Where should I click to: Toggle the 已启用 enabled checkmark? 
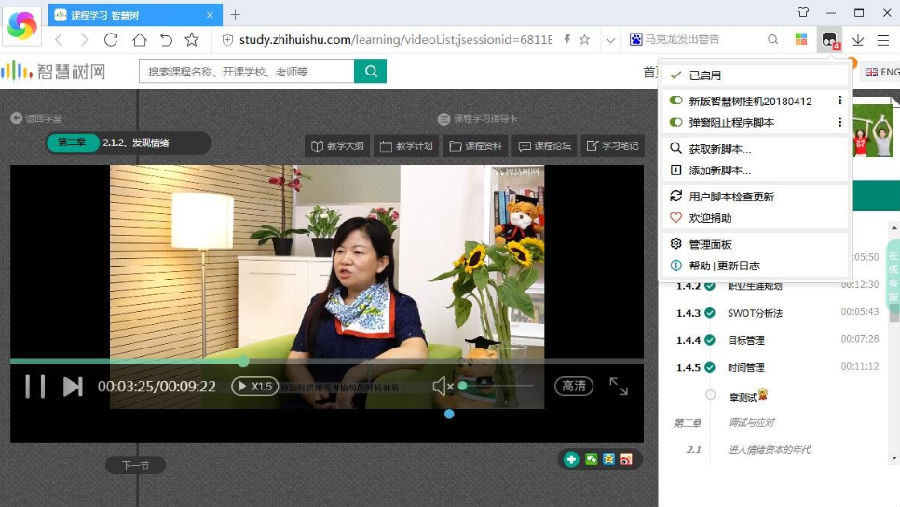(x=677, y=75)
